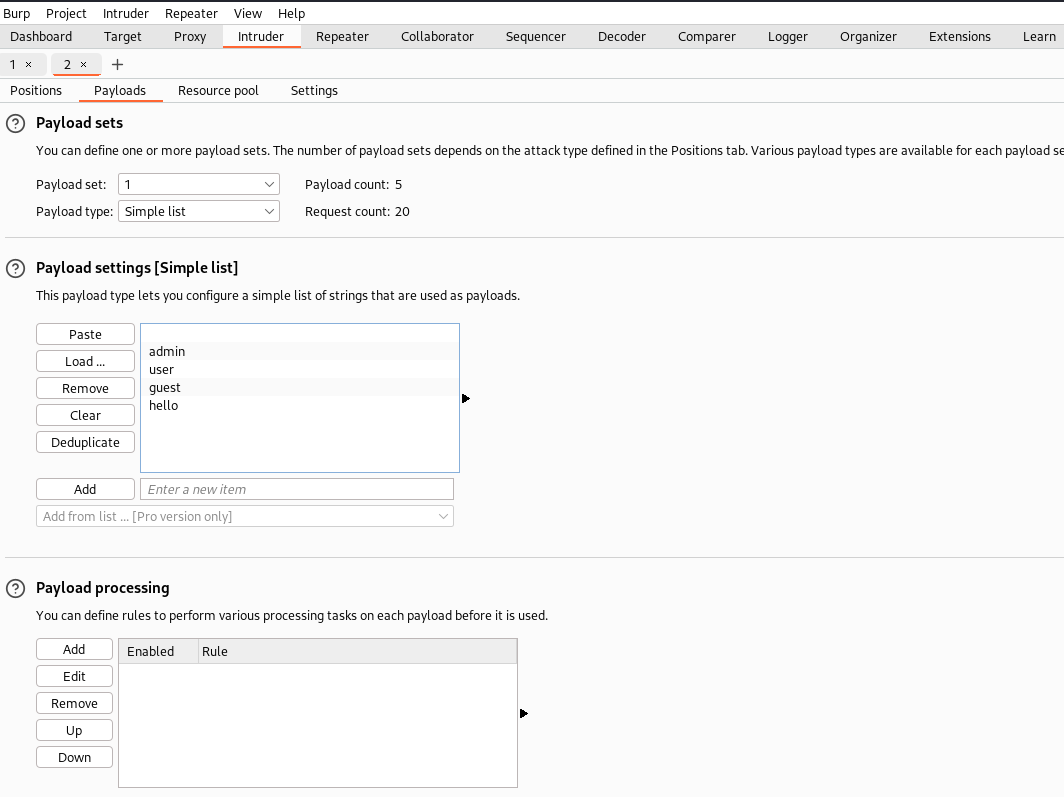Open the Intruder menu in menu bar

[126, 14]
